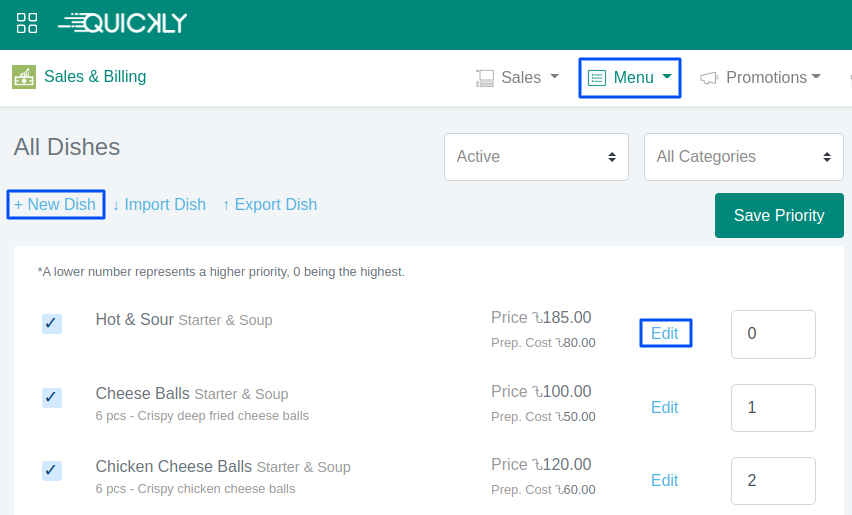Click the Sales & Billing register icon
The image size is (852, 515).
tap(24, 77)
